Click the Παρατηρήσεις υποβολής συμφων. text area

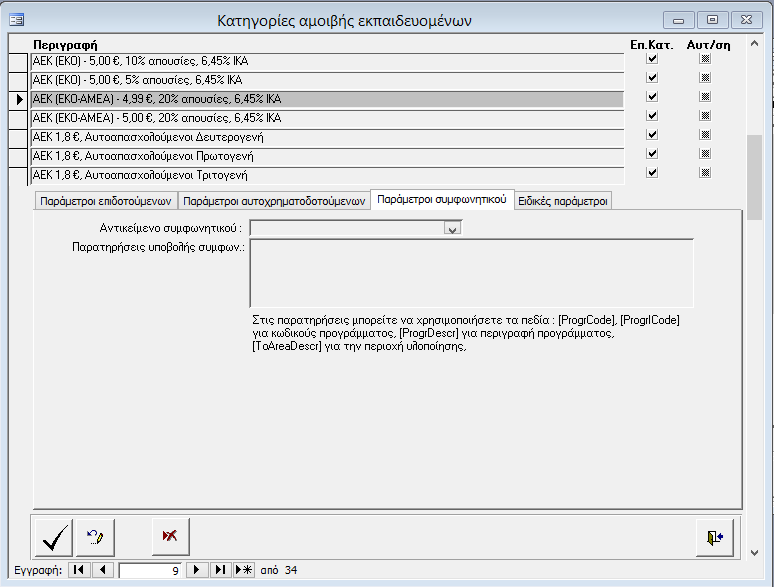(x=471, y=271)
